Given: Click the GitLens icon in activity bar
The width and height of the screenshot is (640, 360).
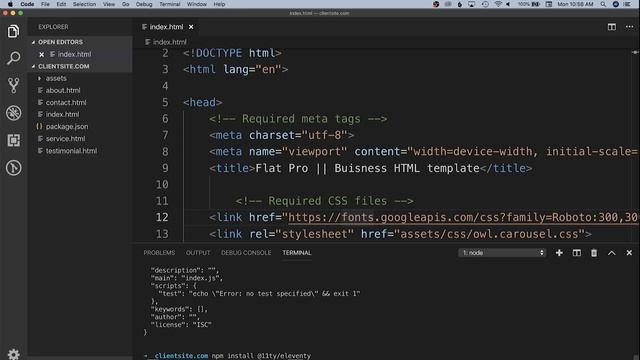Looking at the screenshot, I should coord(13,168).
